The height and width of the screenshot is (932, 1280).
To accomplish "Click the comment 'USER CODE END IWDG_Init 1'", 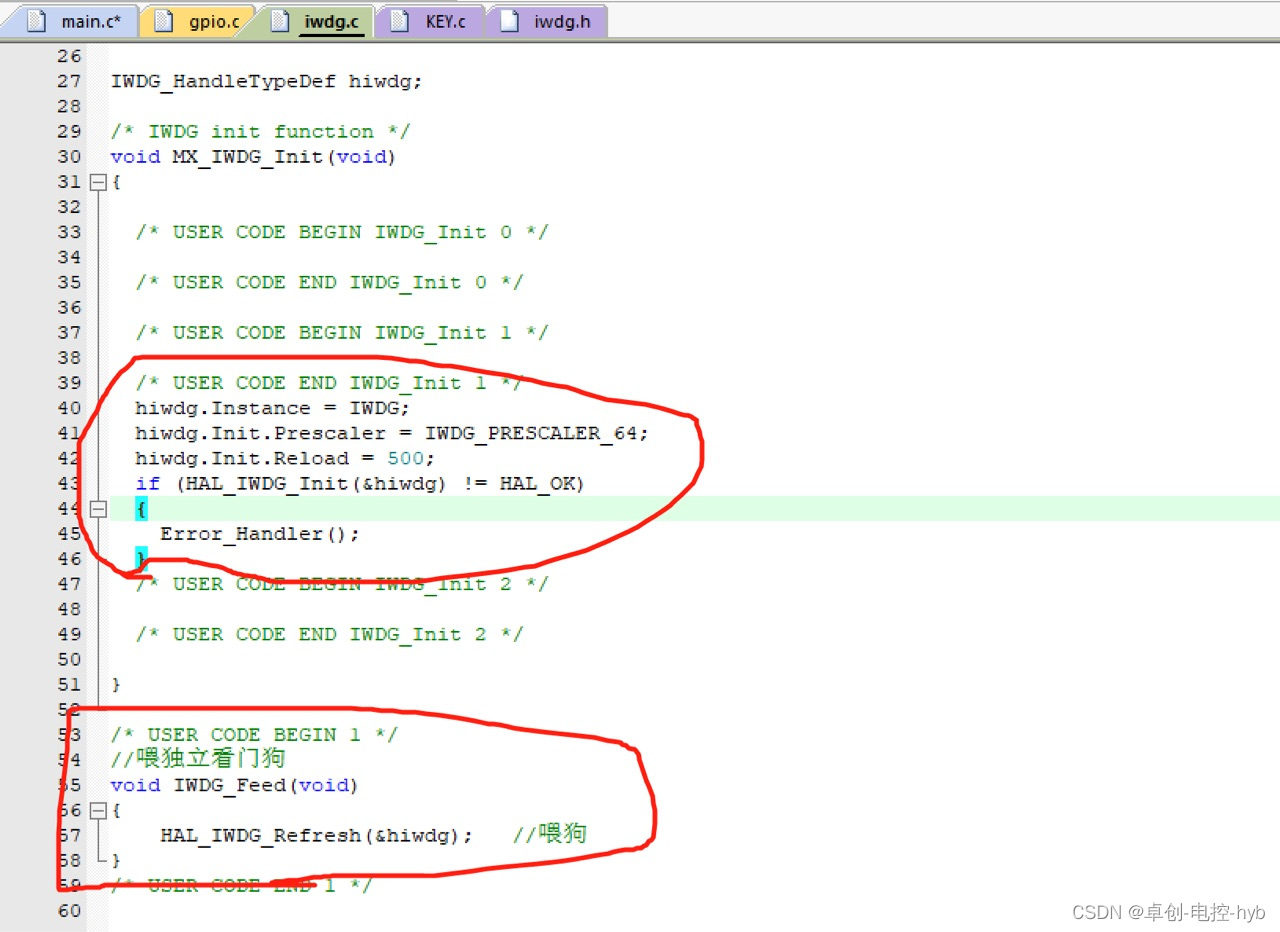I will point(329,383).
